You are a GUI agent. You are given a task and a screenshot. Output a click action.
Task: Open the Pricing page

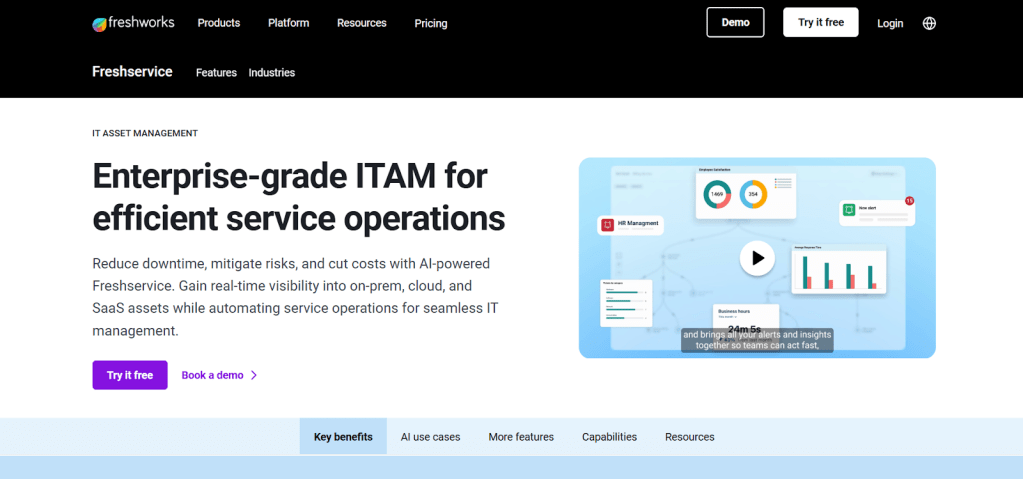(x=431, y=23)
